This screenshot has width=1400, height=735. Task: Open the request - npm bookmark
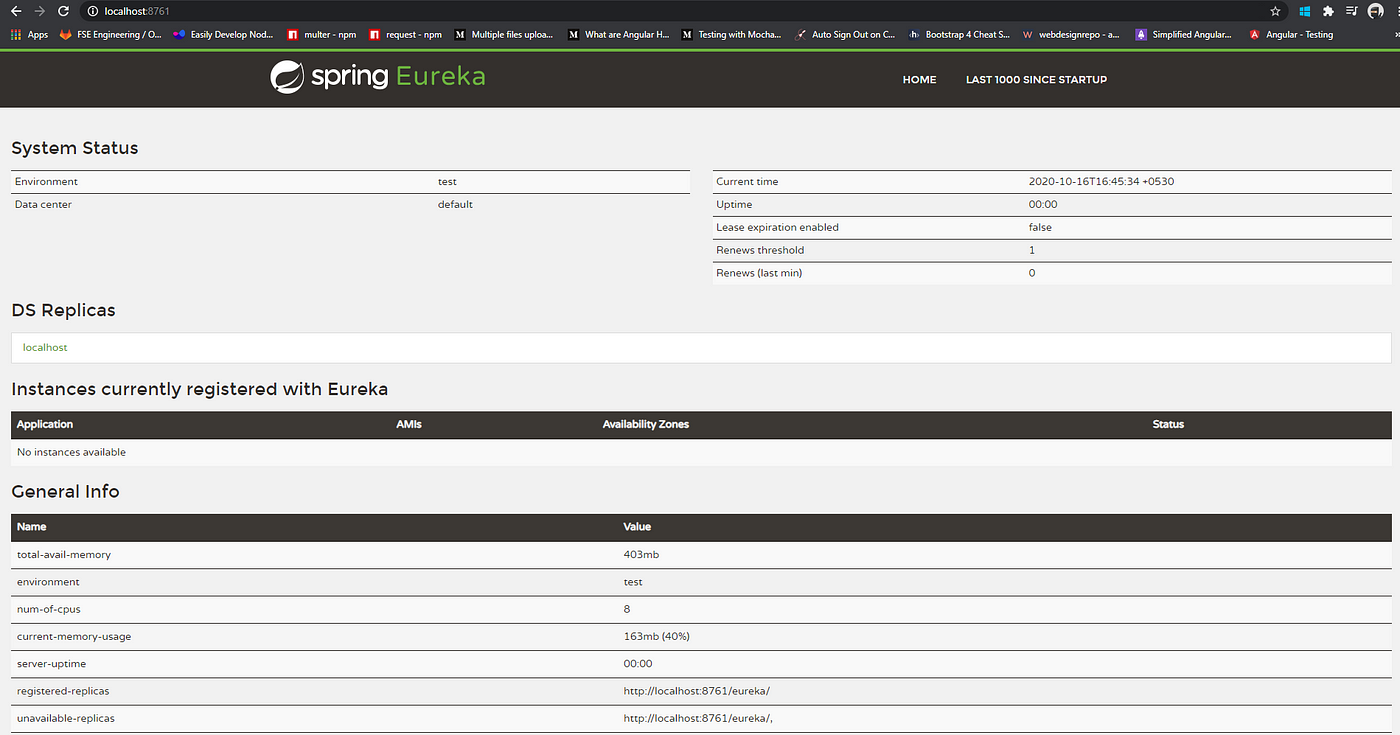click(x=405, y=34)
